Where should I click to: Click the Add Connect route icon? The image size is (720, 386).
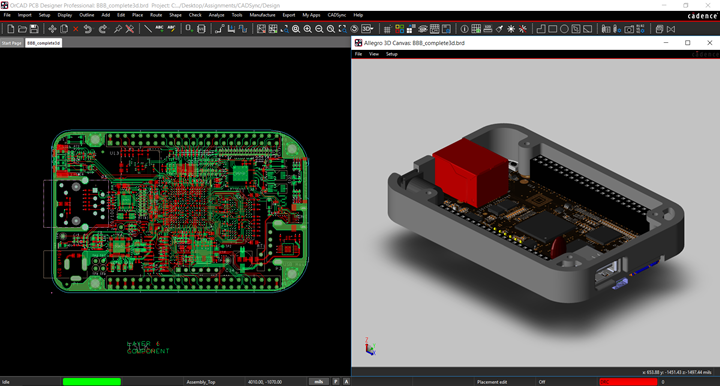[x=219, y=29]
